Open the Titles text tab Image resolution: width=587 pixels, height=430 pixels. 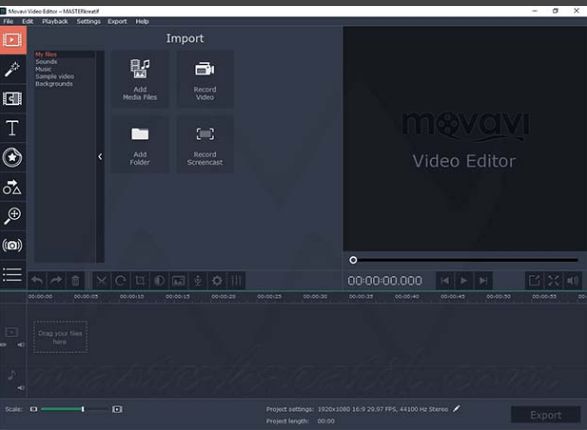[13, 128]
